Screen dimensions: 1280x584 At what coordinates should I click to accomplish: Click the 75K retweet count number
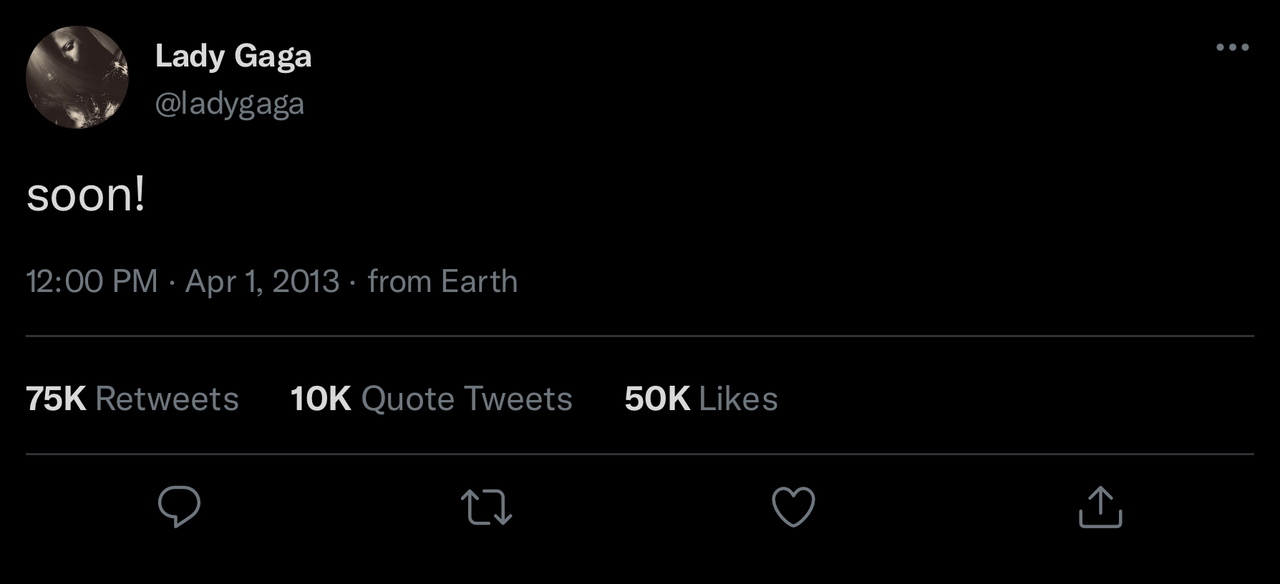[56, 399]
